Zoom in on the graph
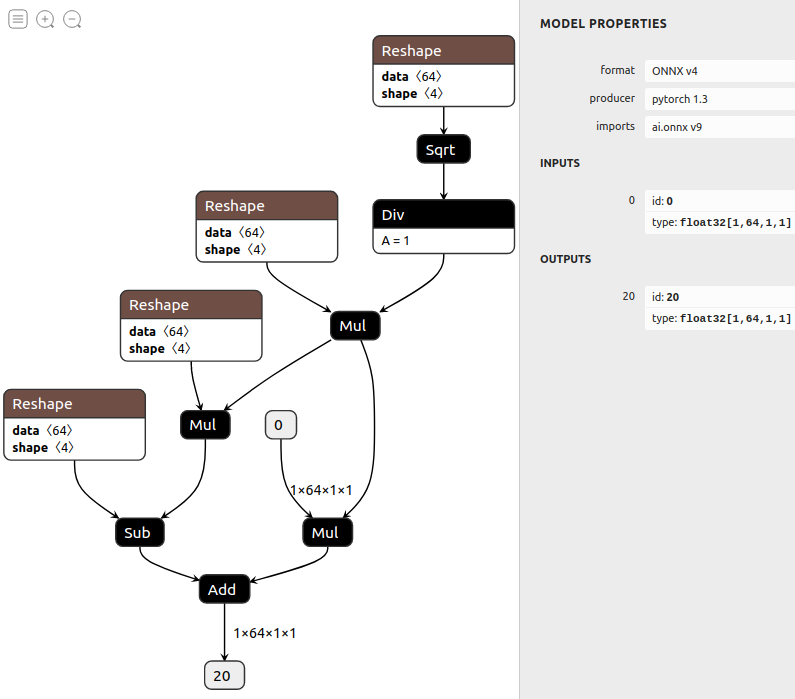 coord(45,19)
